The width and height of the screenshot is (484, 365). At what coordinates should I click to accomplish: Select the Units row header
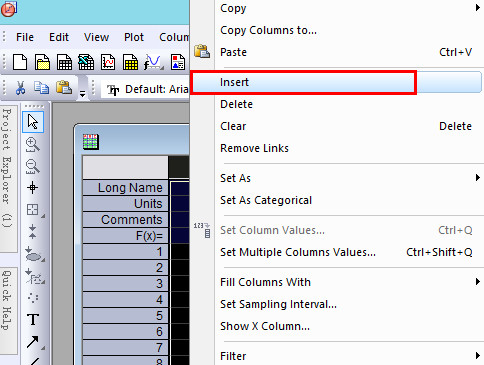(x=125, y=203)
